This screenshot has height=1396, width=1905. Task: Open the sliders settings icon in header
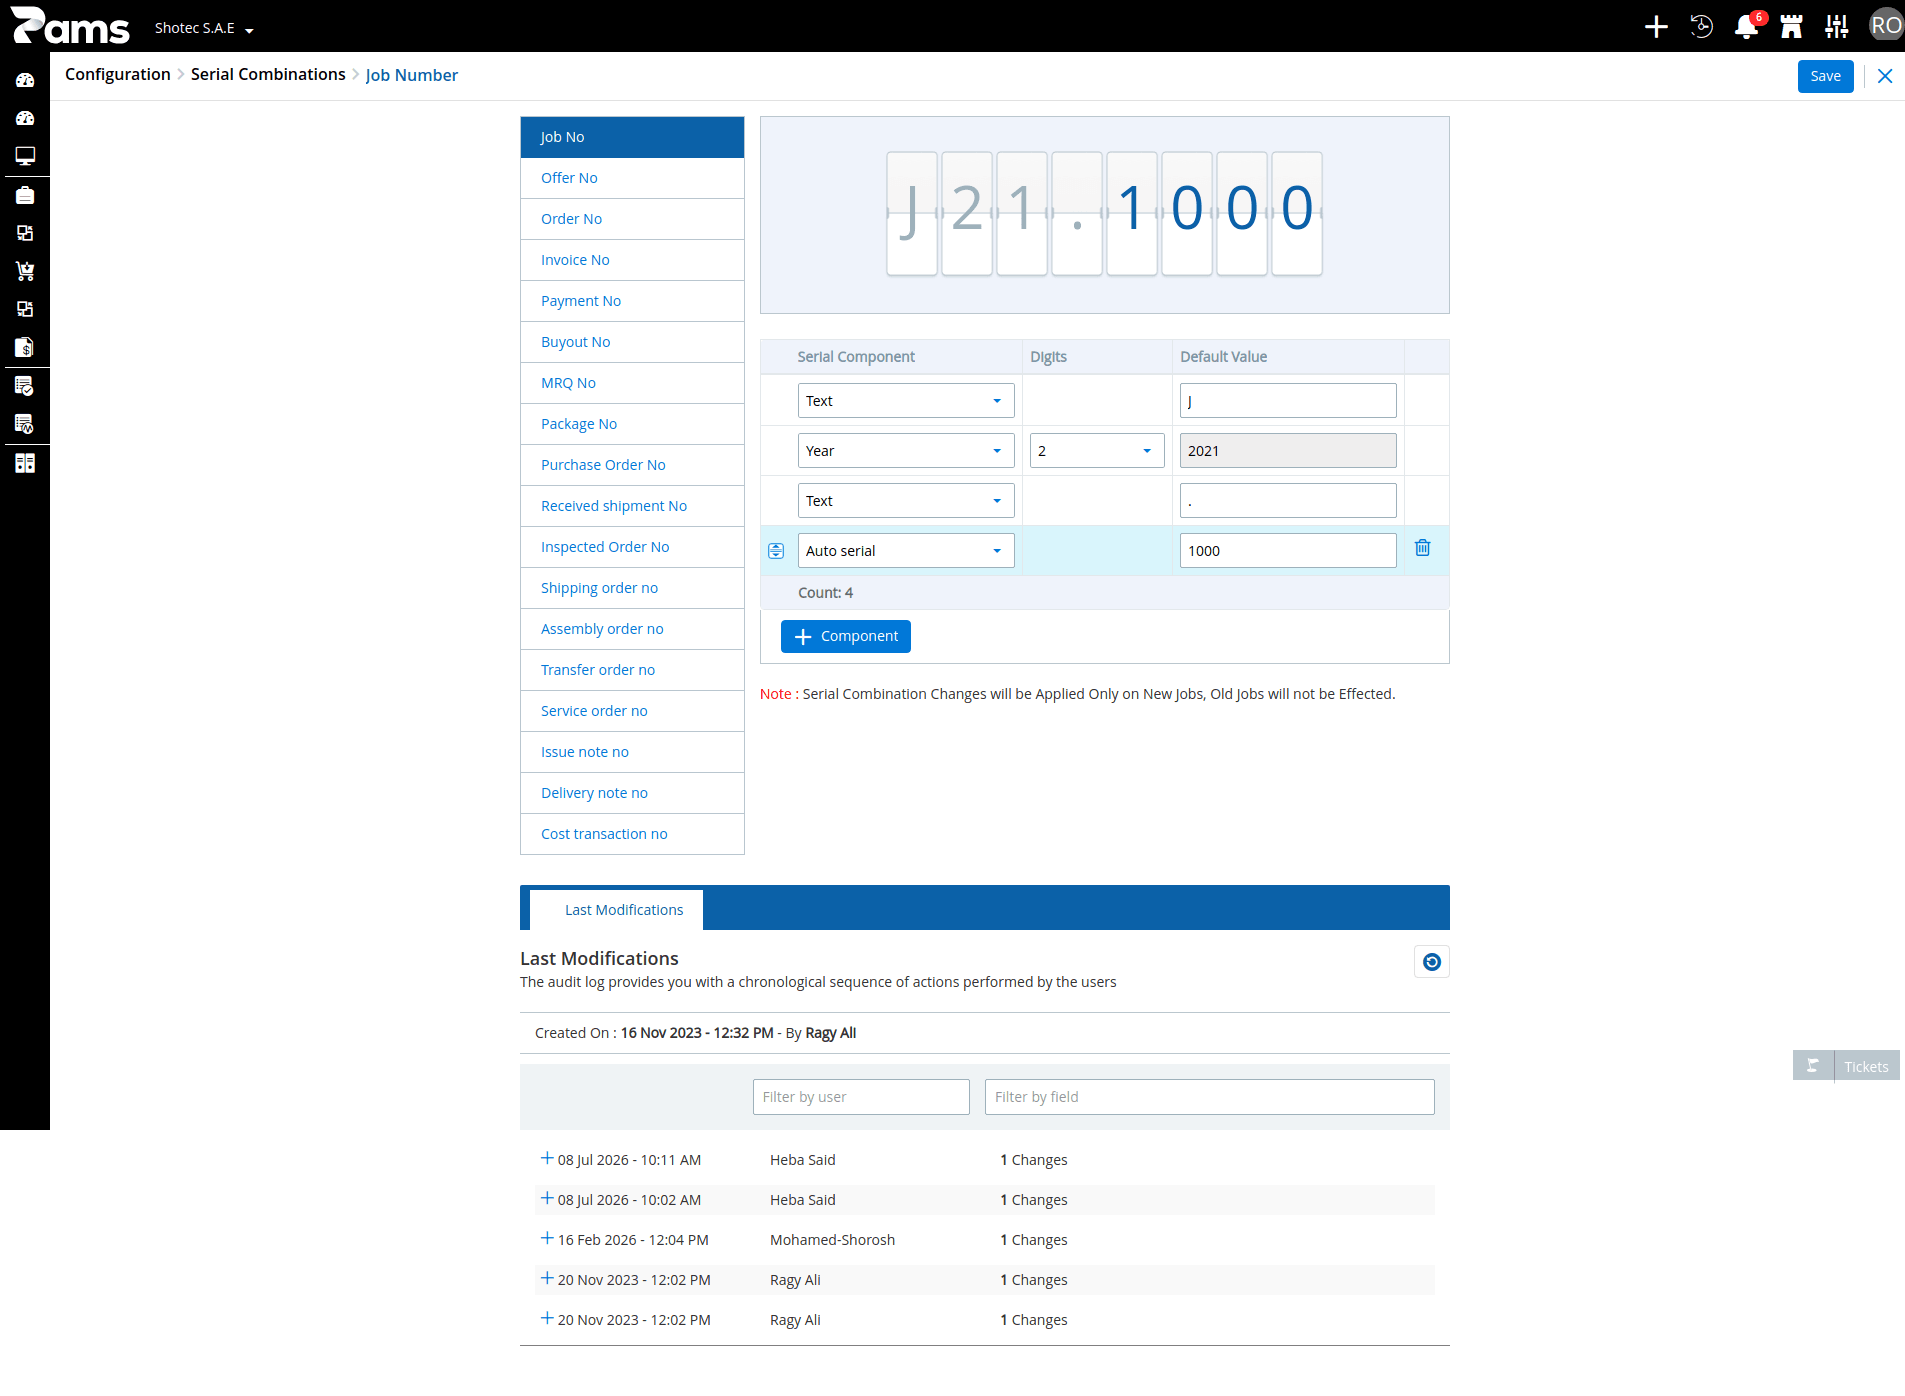[x=1836, y=26]
